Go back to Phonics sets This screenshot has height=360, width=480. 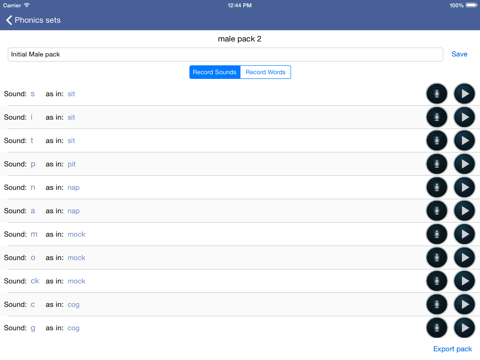33,20
